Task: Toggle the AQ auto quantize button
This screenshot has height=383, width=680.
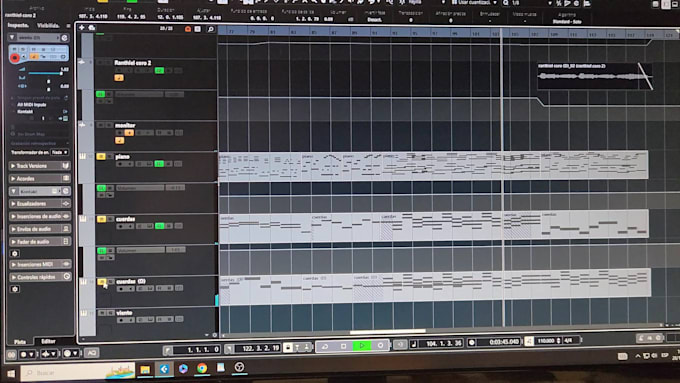Action: click(x=92, y=353)
